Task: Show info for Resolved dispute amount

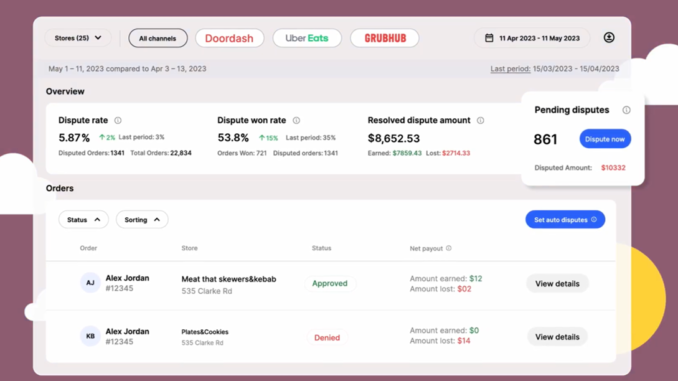Action: pos(480,120)
